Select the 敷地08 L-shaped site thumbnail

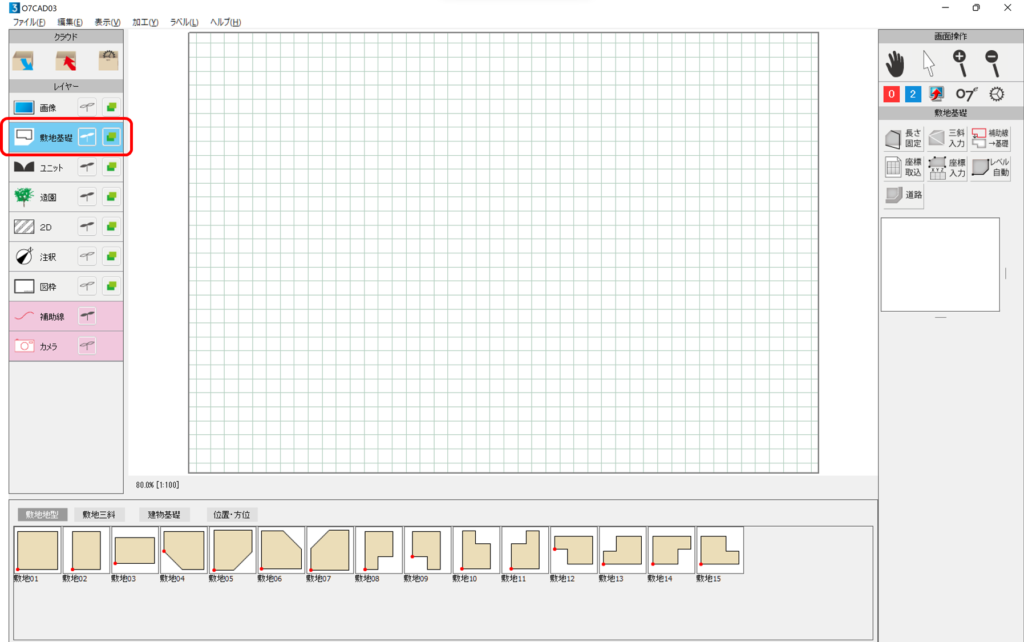click(378, 551)
